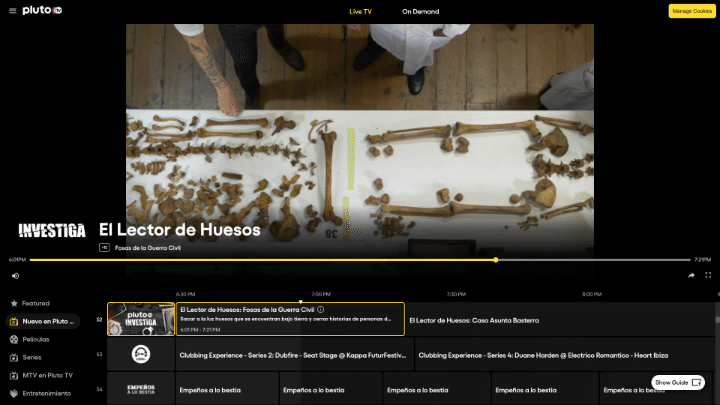Click the rating badge beside Fosas de la Guerra Civil
This screenshot has height=405, width=720.
point(104,248)
